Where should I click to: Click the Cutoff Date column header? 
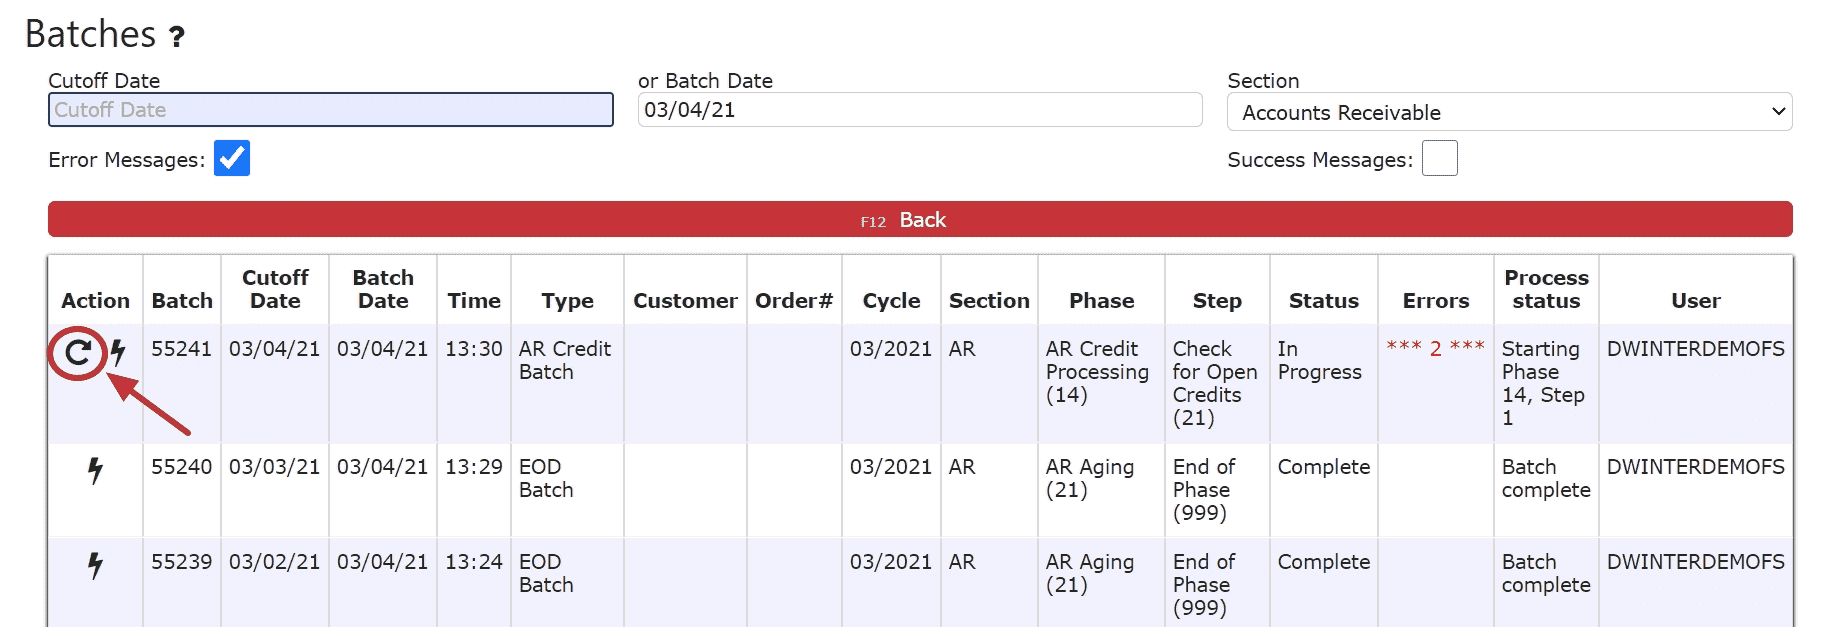tap(275, 289)
